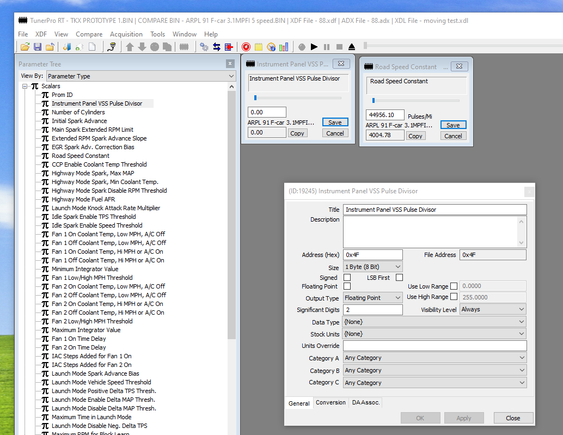Click Save in Road Speed Constant window
Screen dimensions: 563x435
pyautogui.click(x=453, y=125)
